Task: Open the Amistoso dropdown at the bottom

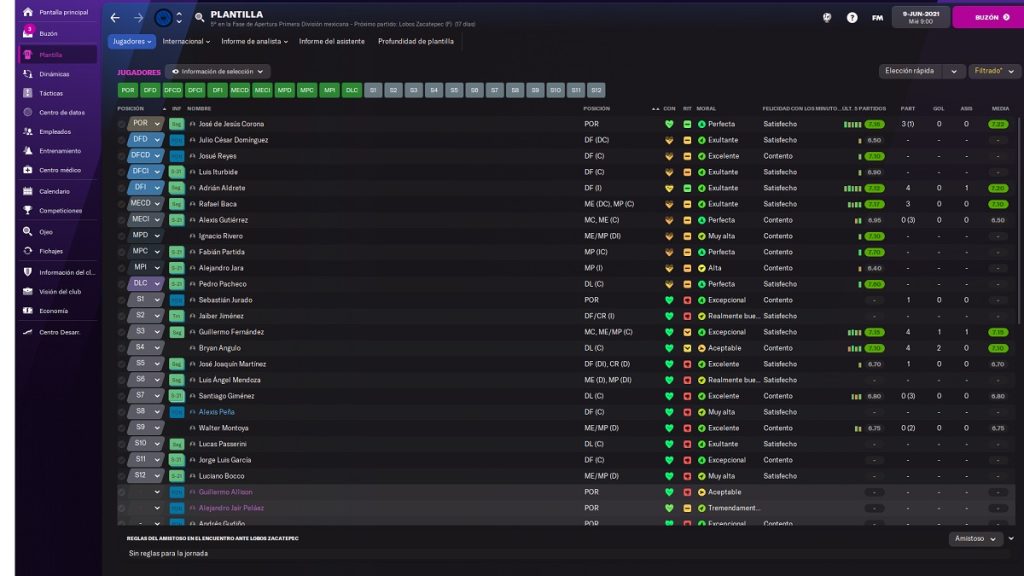Action: coord(975,539)
